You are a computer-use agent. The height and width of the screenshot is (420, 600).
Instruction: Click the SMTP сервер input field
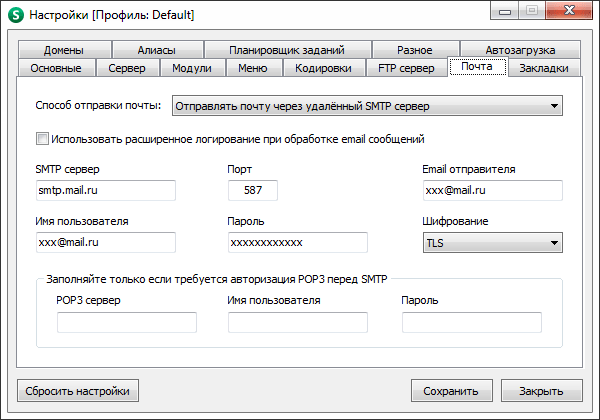pyautogui.click(x=105, y=190)
